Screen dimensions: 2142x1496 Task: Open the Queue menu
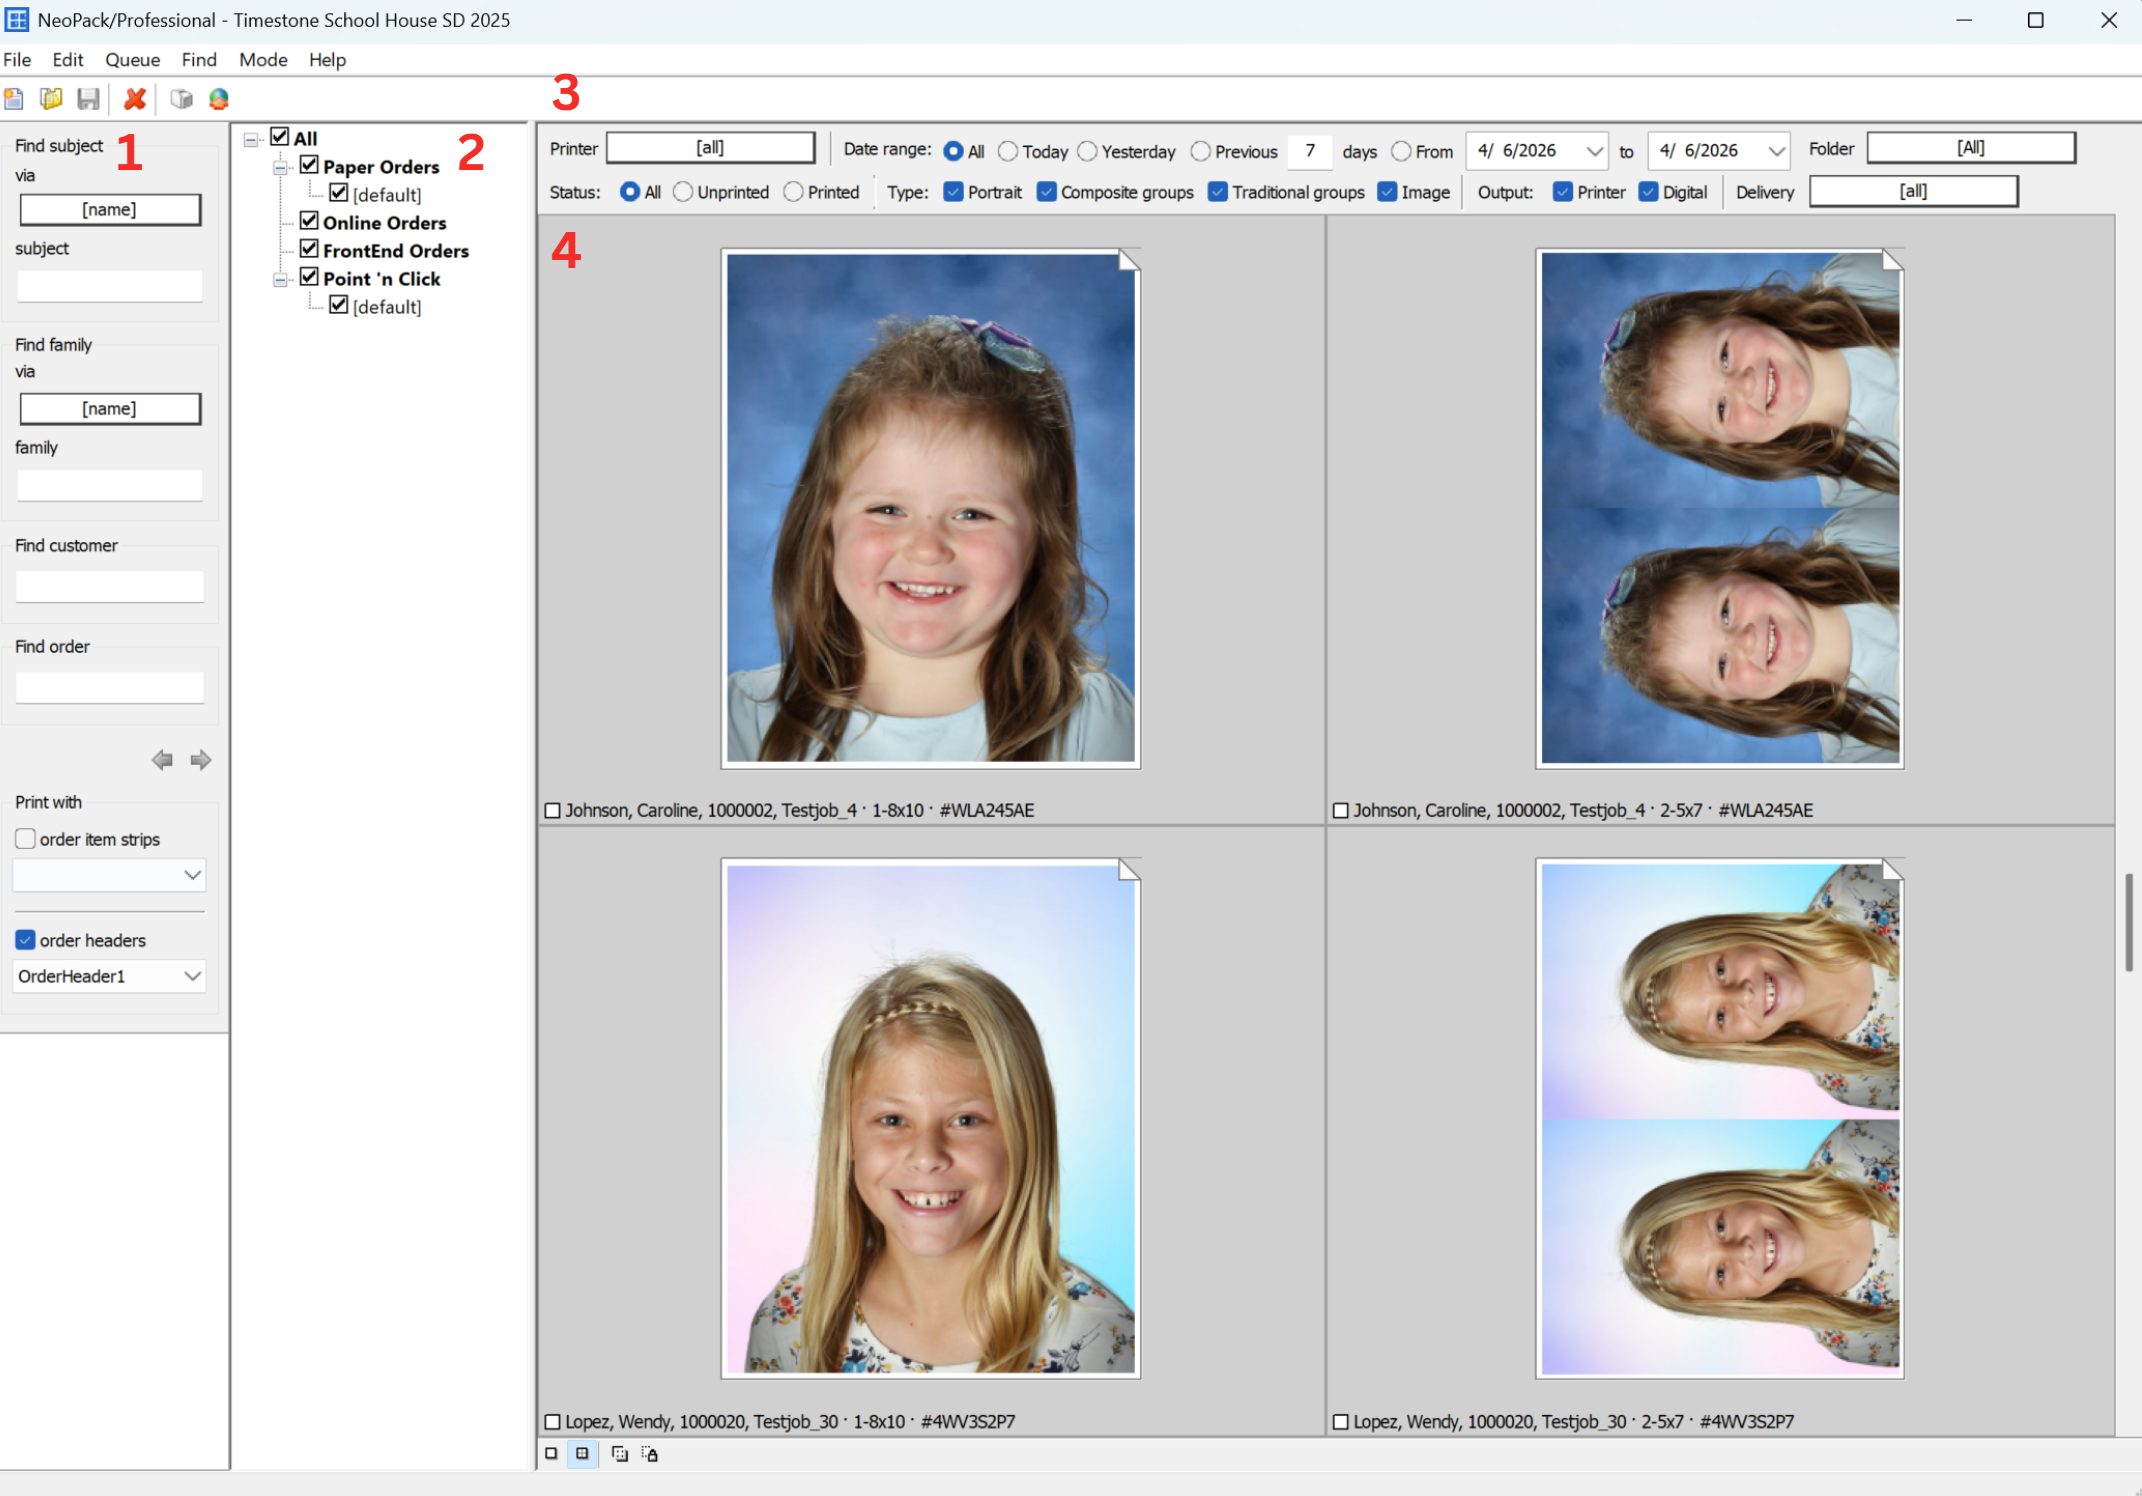(133, 60)
